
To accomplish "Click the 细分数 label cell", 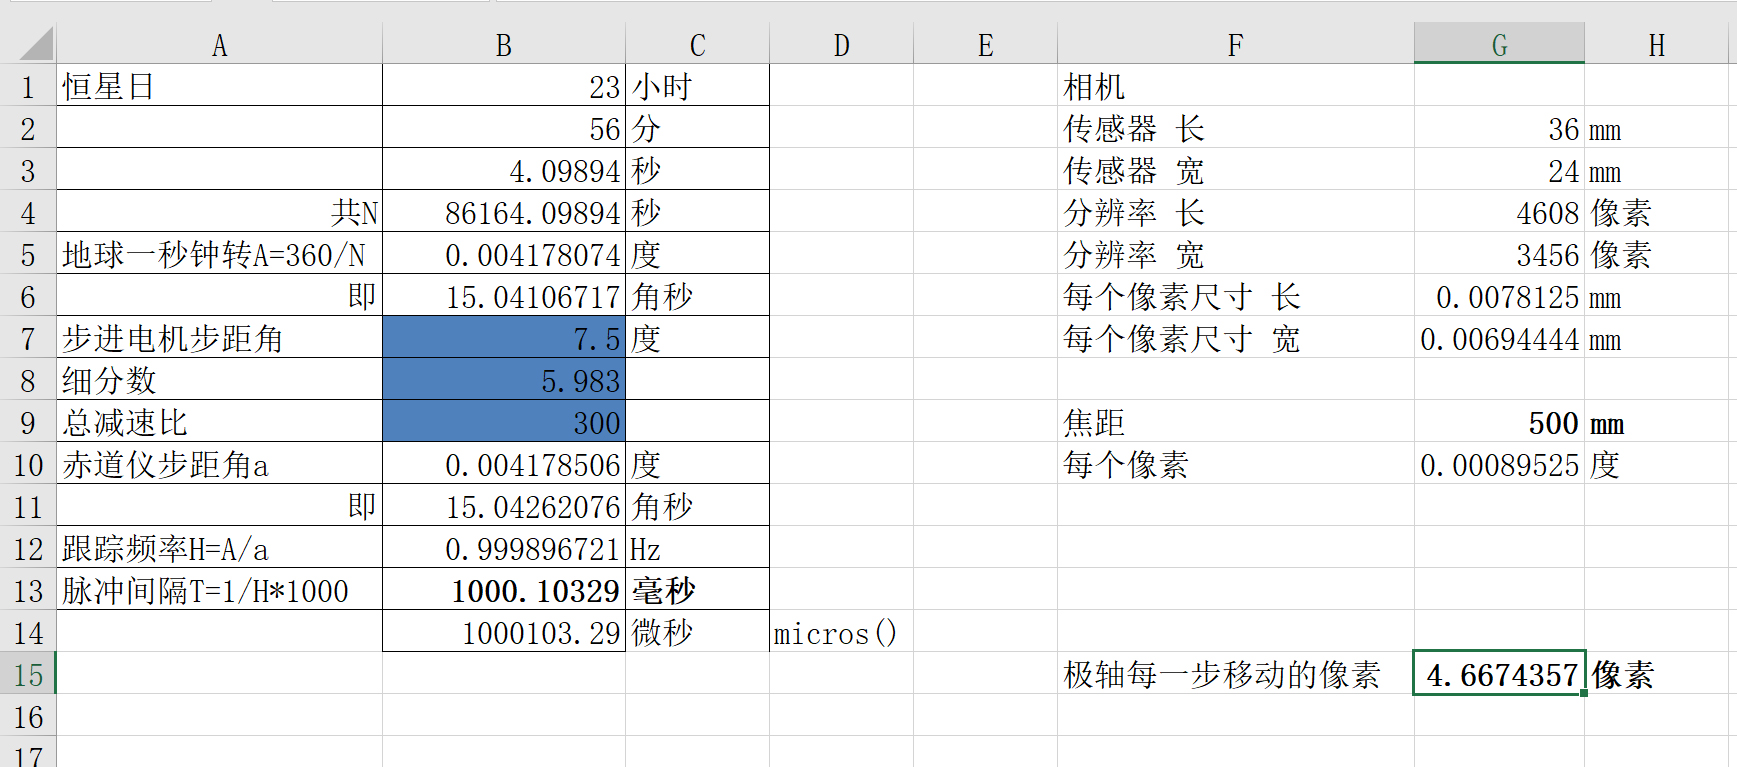I will pos(220,380).
